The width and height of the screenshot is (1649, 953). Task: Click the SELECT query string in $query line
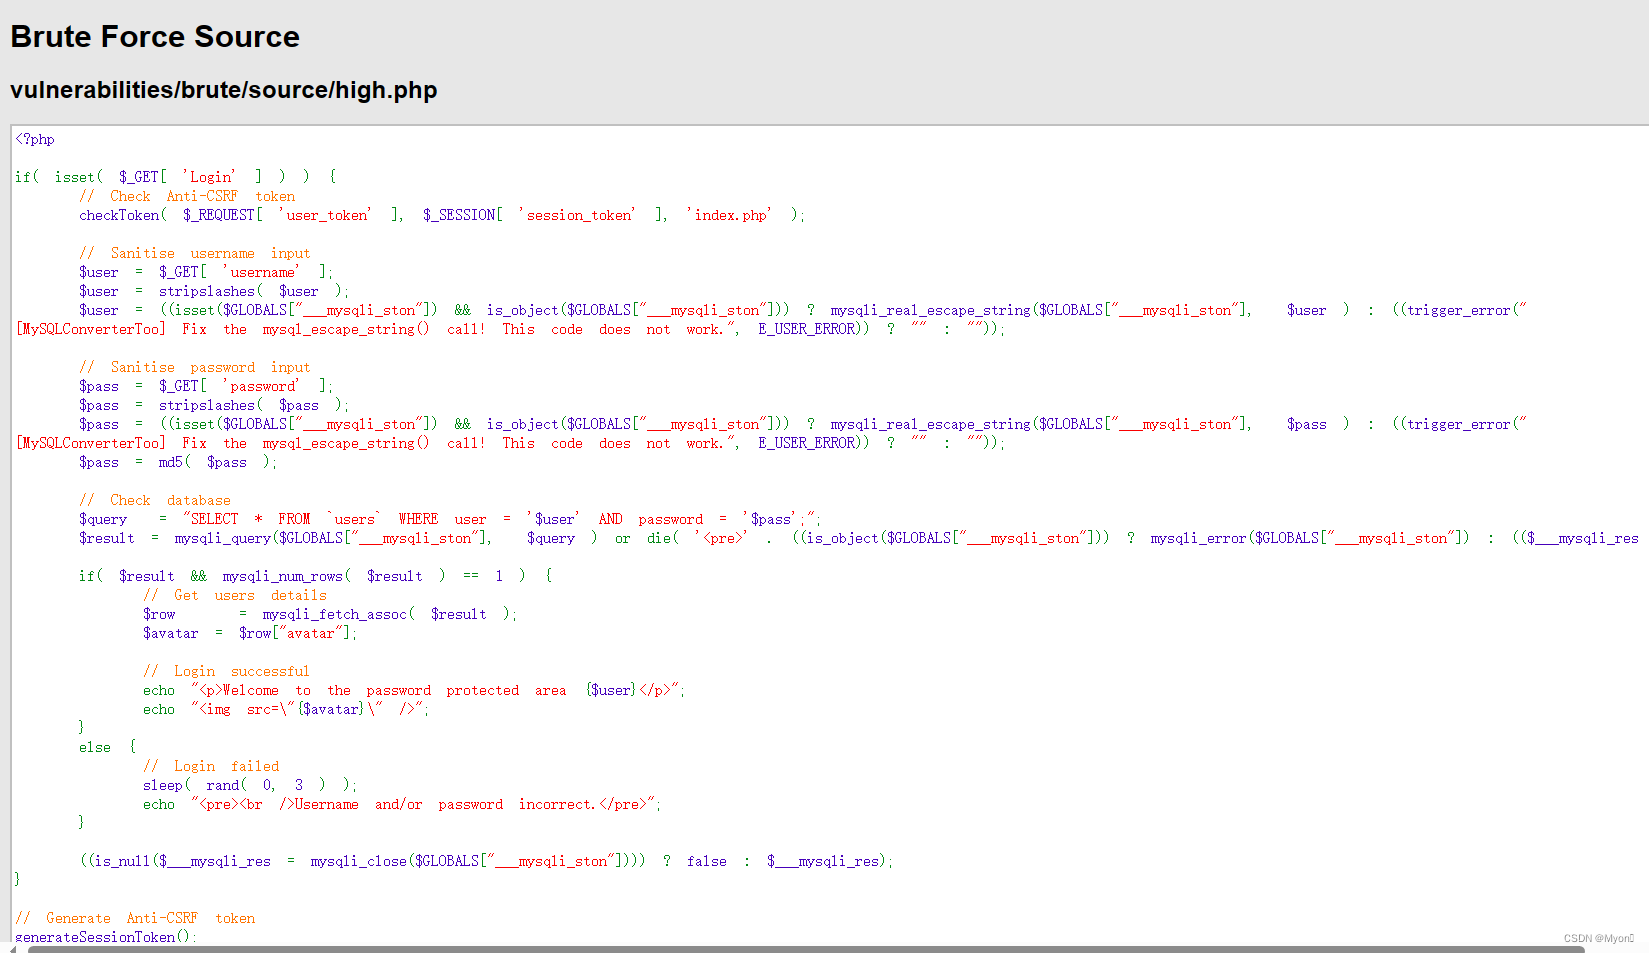click(500, 518)
